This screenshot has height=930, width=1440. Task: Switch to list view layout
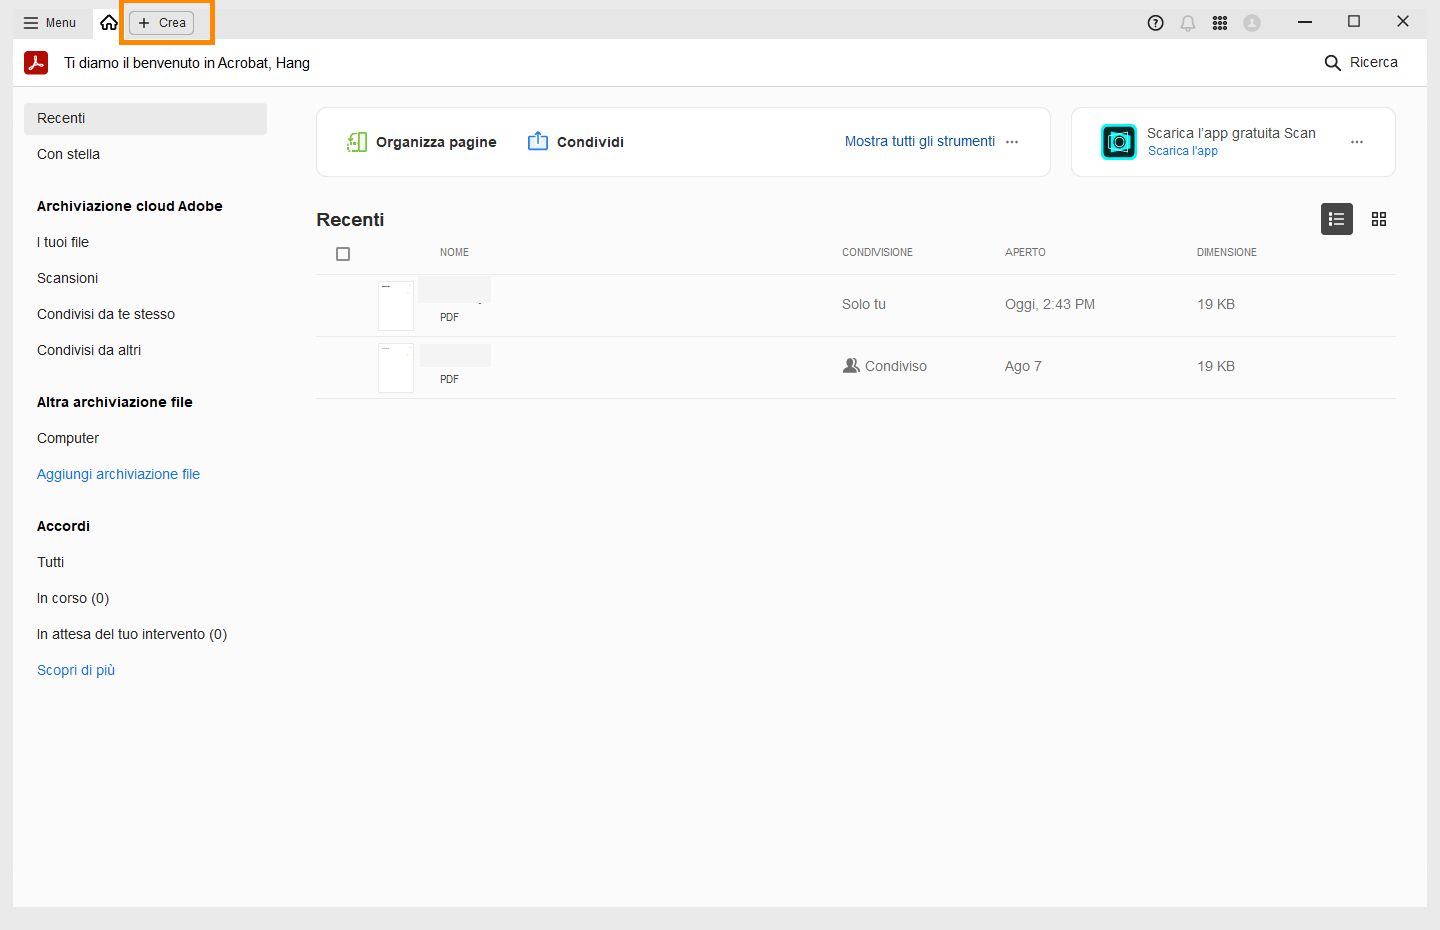click(1336, 219)
